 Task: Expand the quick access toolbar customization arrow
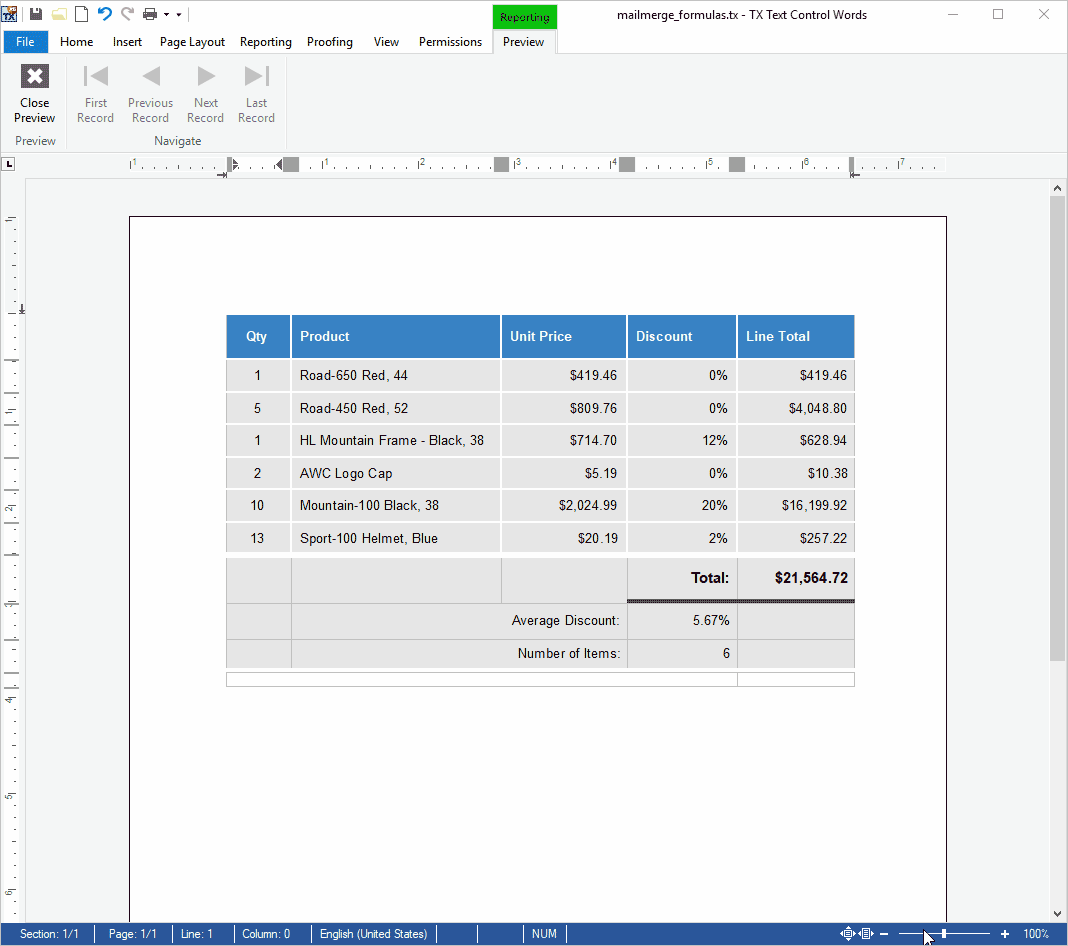(178, 16)
